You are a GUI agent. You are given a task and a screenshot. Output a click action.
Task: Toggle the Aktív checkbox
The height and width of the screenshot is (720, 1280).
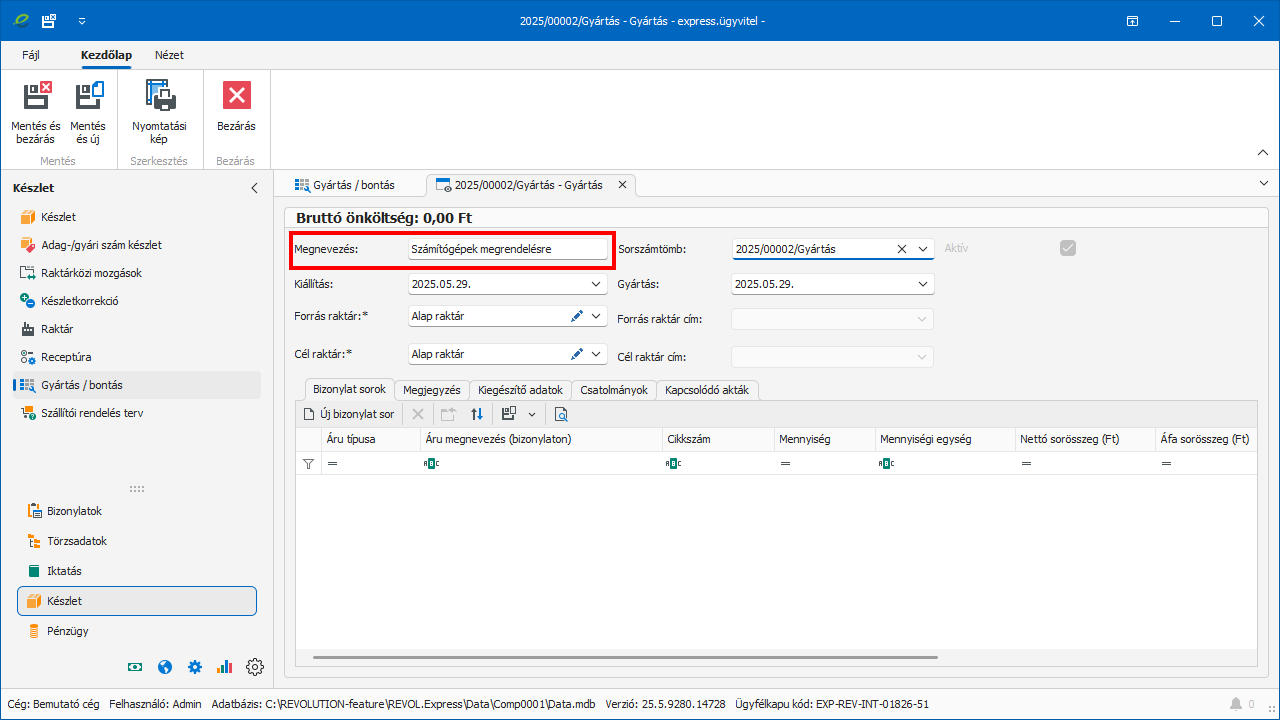point(1068,248)
